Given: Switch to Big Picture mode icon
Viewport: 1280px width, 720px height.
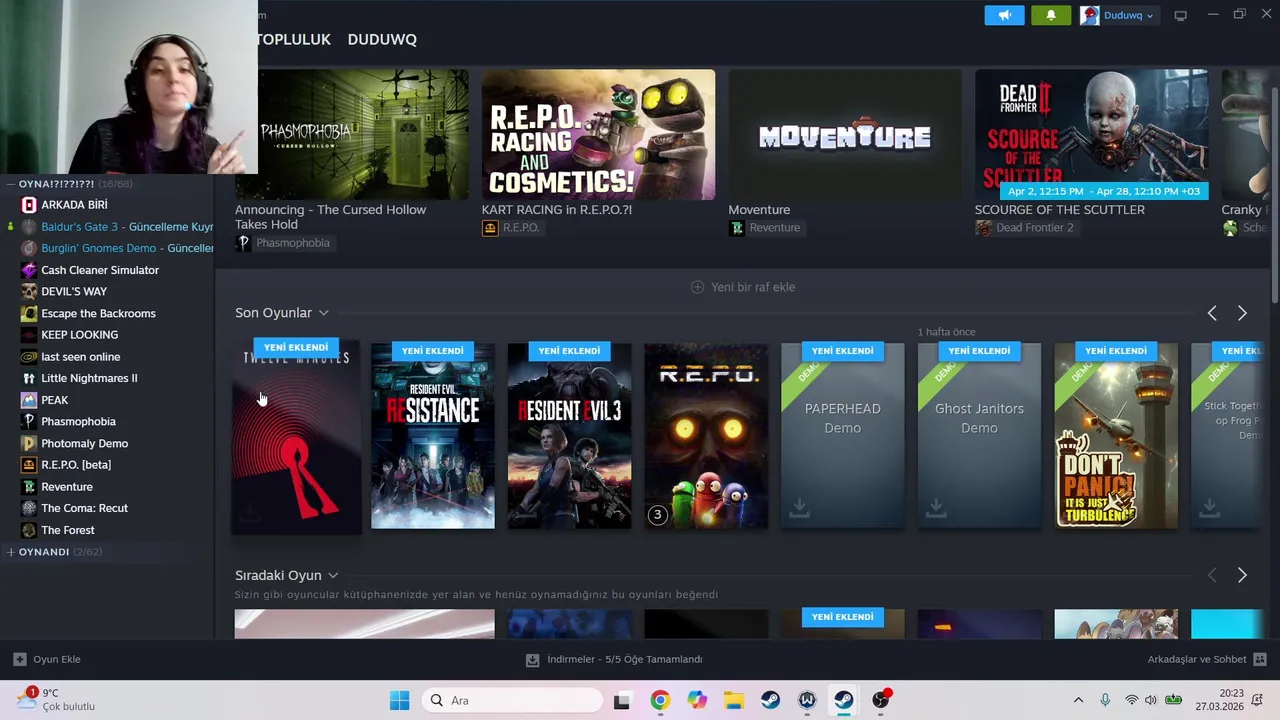Looking at the screenshot, I should coord(1180,15).
